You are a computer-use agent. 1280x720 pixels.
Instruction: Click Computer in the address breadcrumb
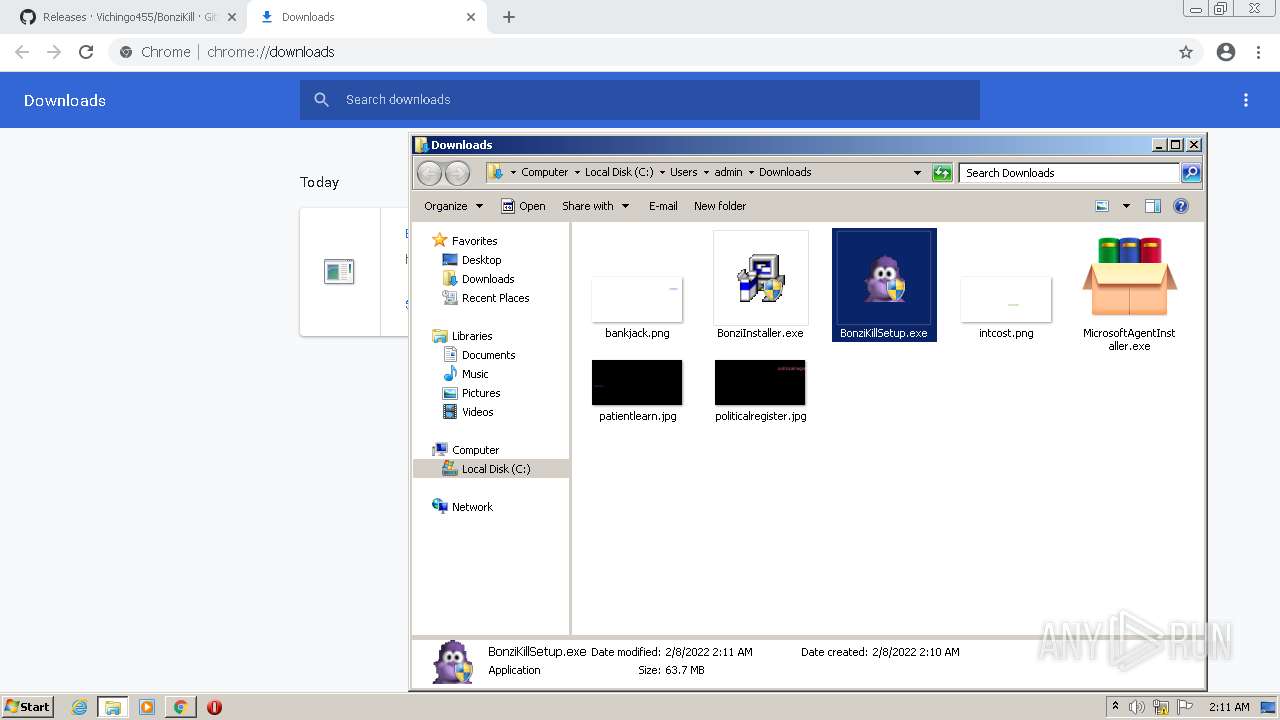tap(544, 172)
